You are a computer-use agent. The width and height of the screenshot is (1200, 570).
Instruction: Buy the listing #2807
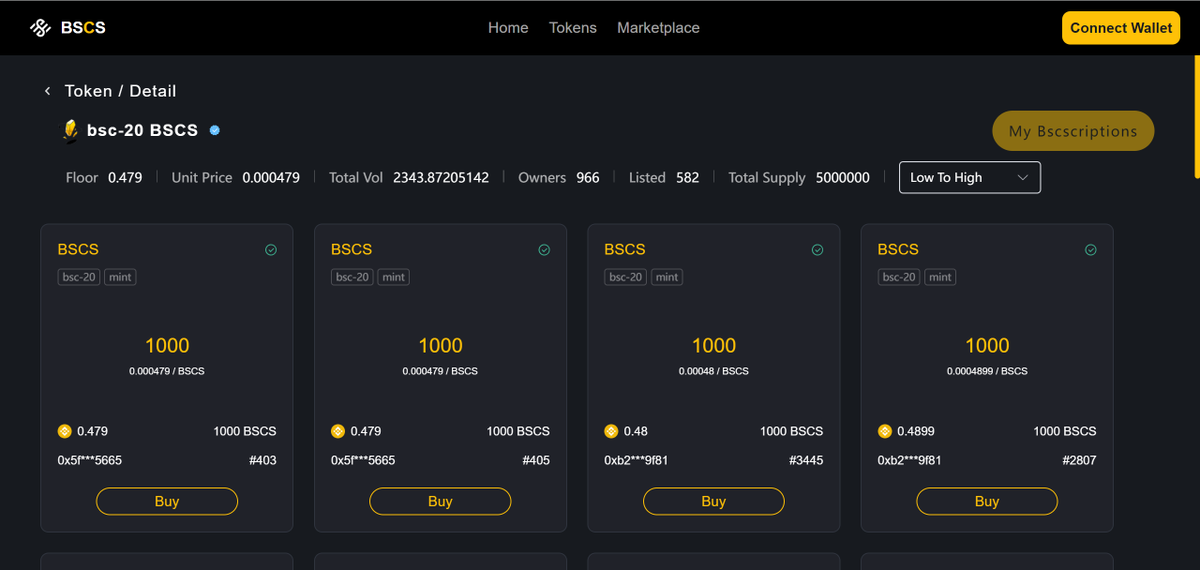[x=987, y=501]
